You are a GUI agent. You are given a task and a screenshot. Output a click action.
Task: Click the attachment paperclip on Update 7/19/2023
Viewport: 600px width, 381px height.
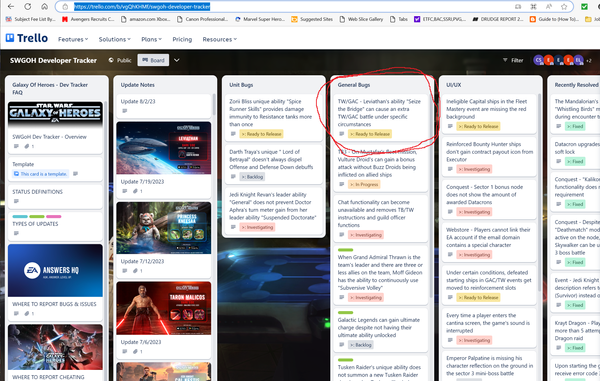click(x=135, y=191)
